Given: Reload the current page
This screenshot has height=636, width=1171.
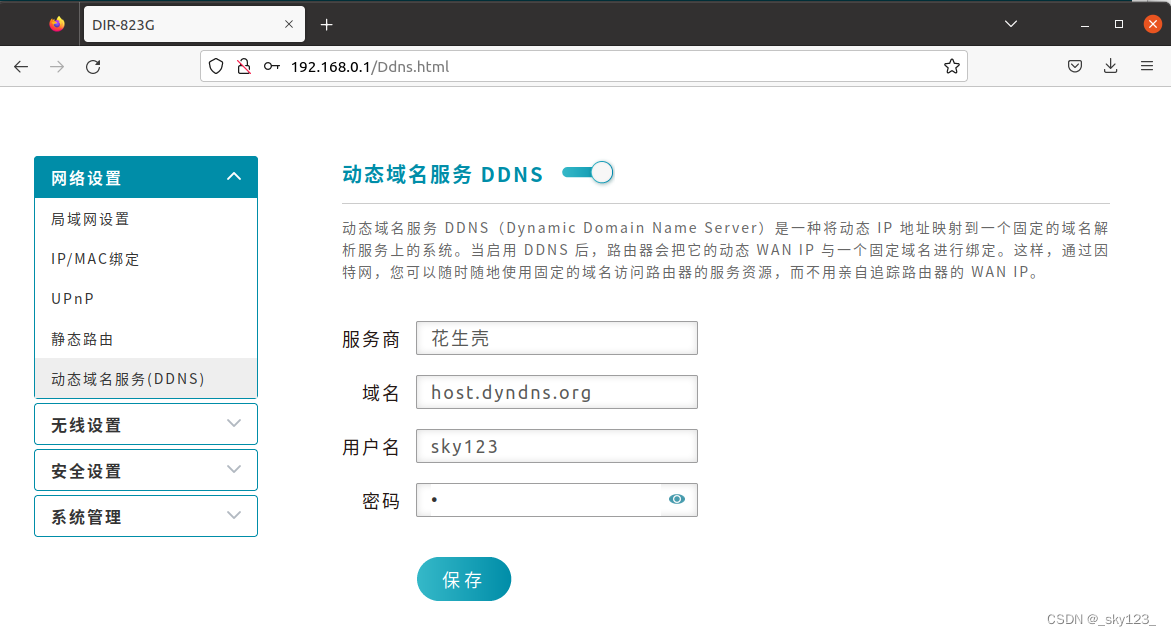Looking at the screenshot, I should tap(93, 66).
